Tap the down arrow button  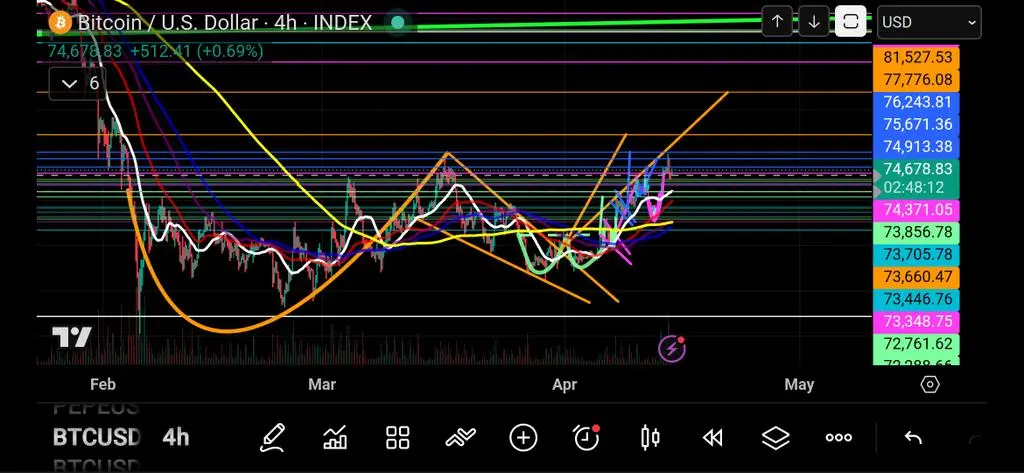[x=814, y=22]
